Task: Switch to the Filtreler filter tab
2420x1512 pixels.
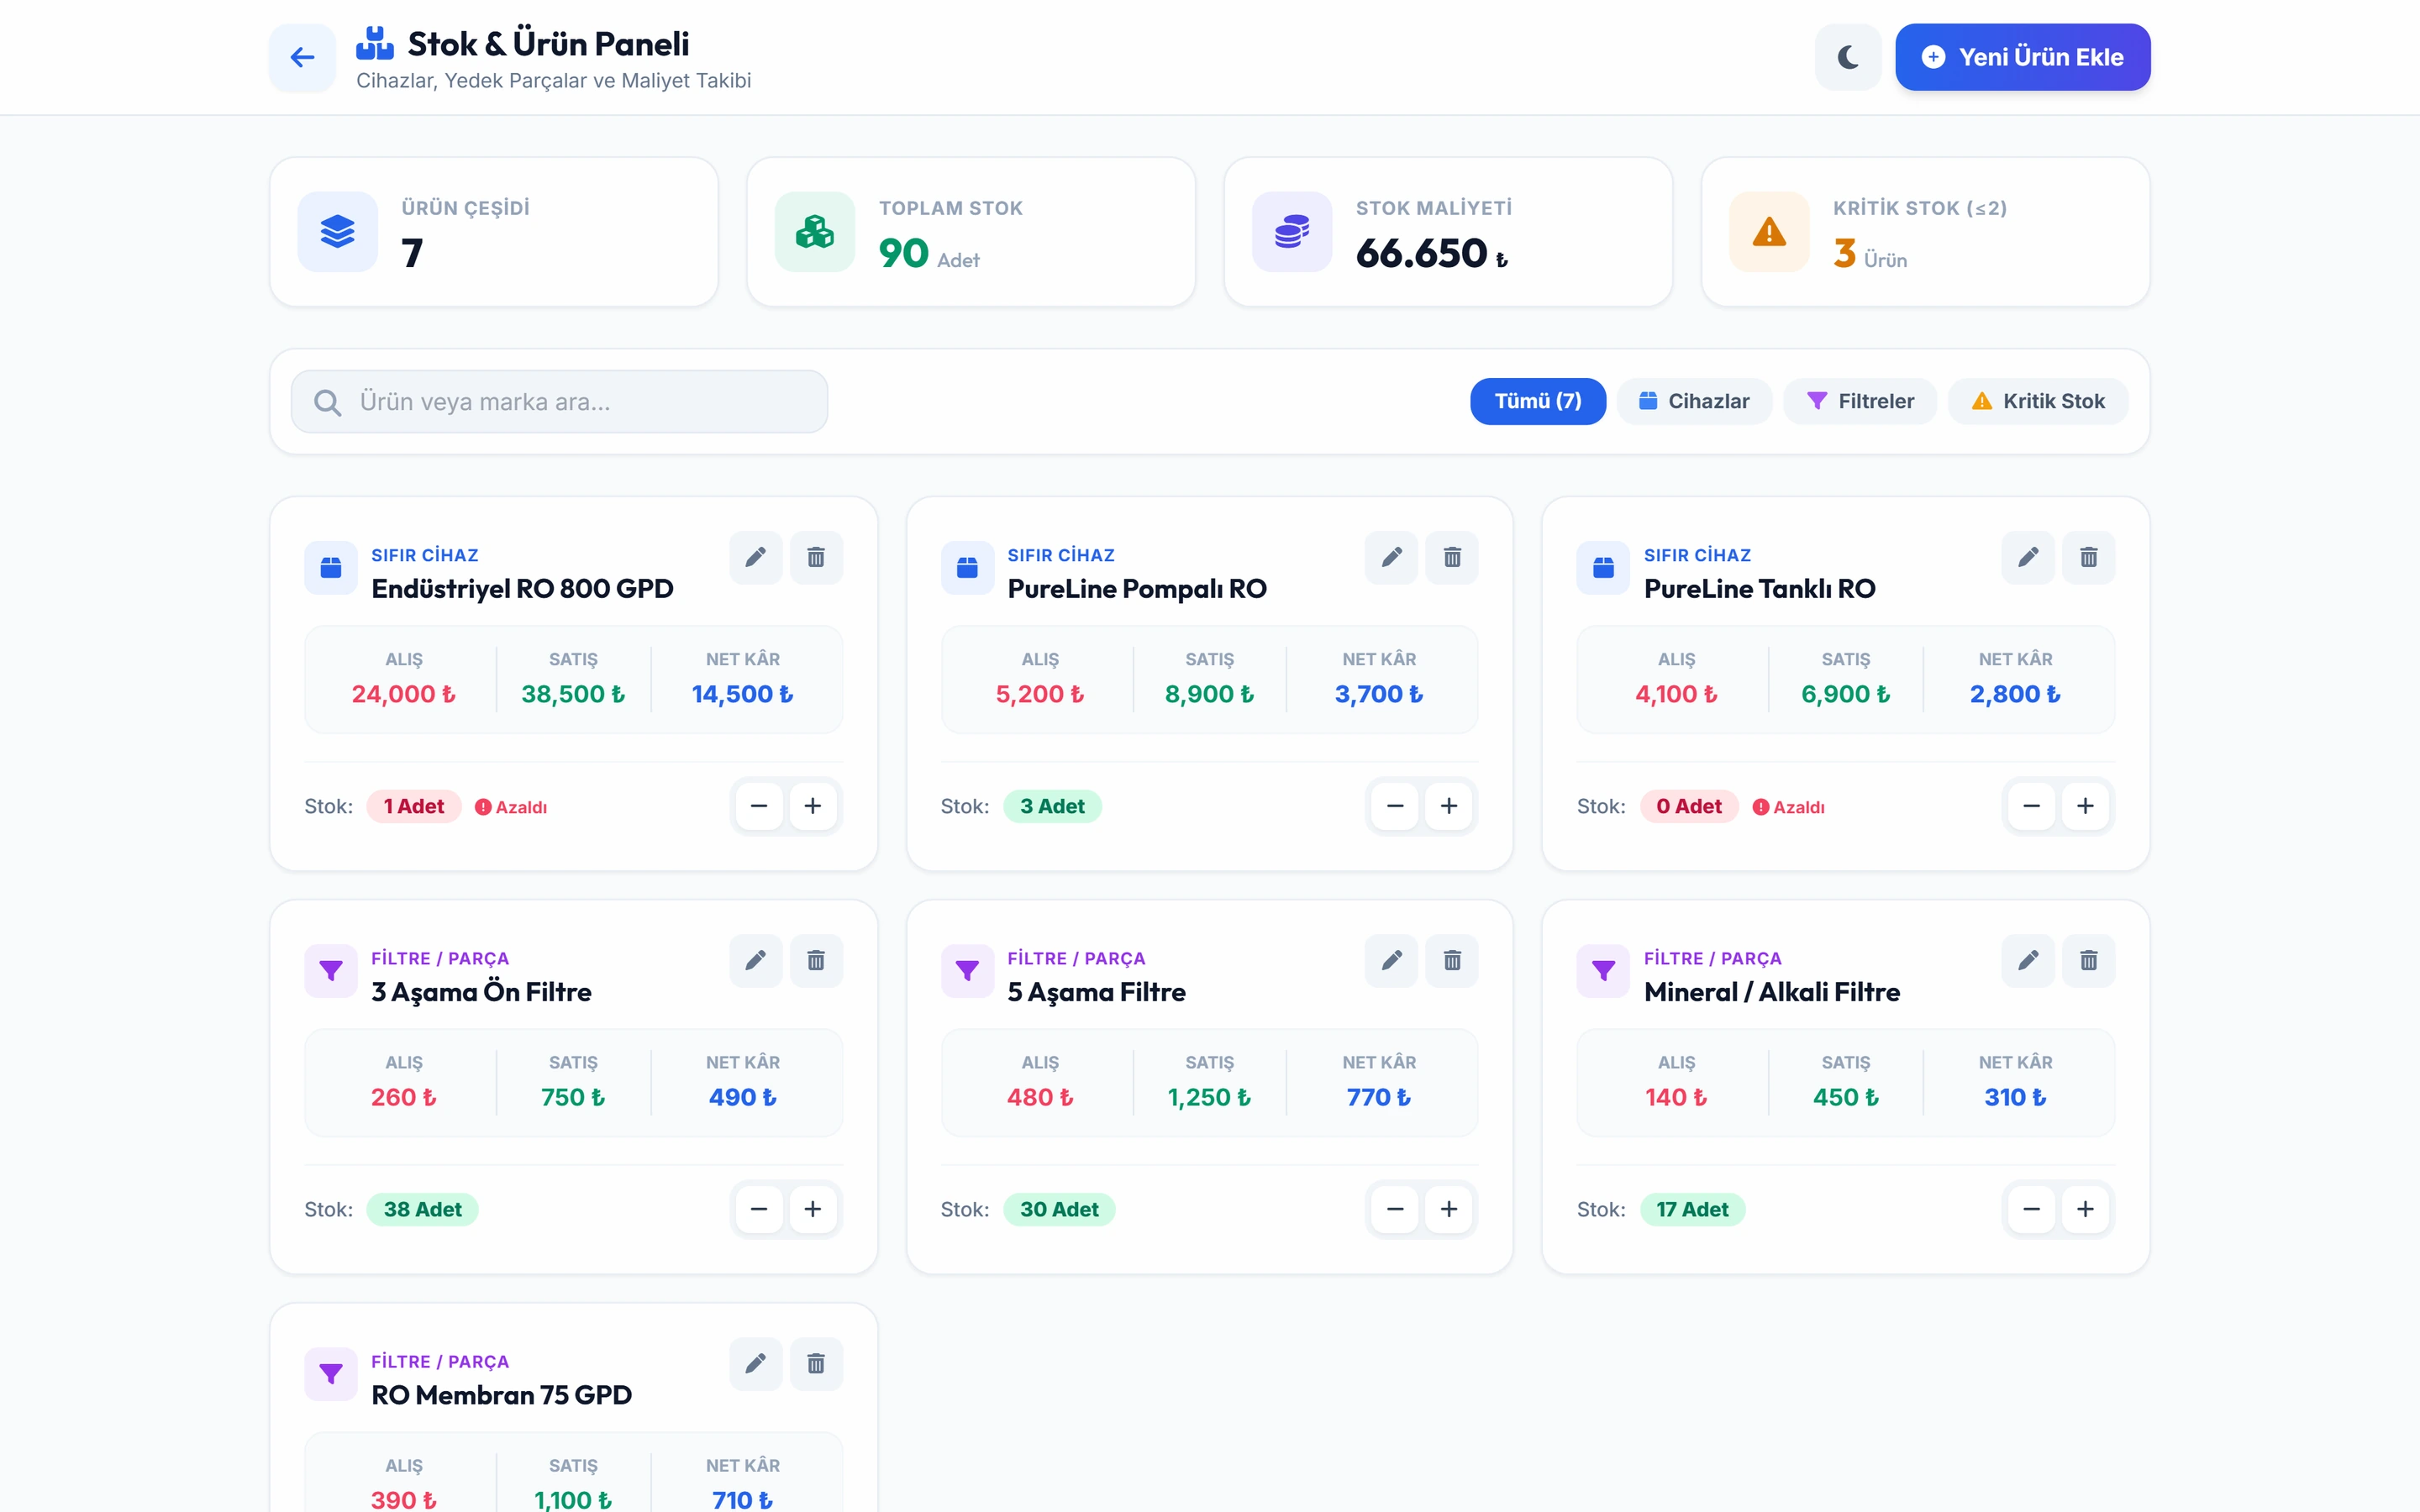Action: (1860, 401)
